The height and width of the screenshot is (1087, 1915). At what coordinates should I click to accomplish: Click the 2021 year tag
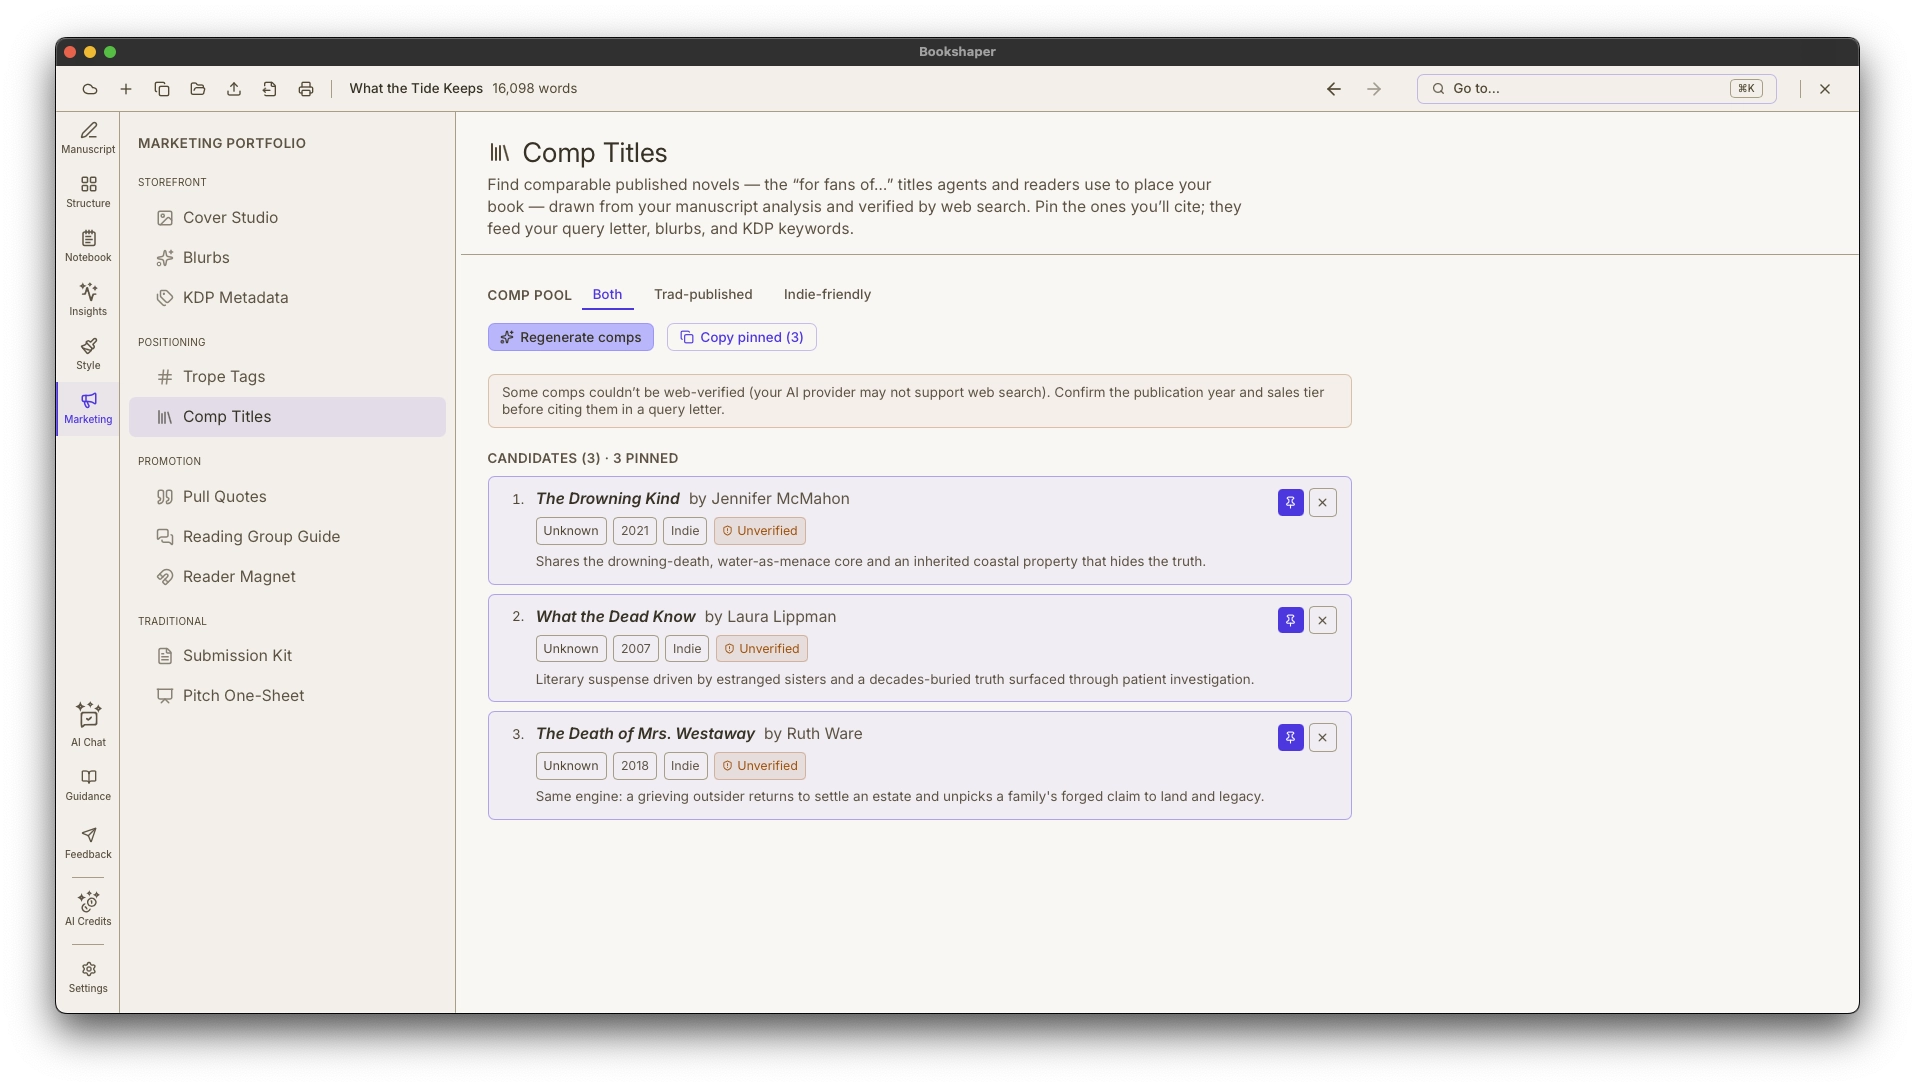point(635,531)
